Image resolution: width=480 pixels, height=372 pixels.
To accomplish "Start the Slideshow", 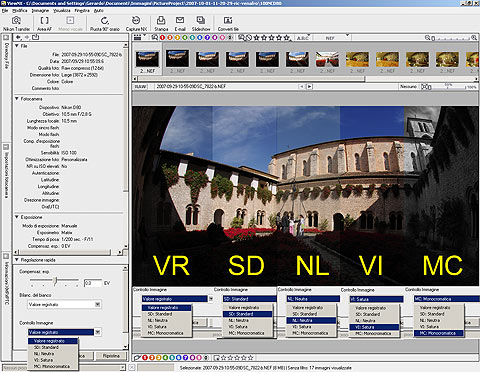I will click(x=201, y=24).
